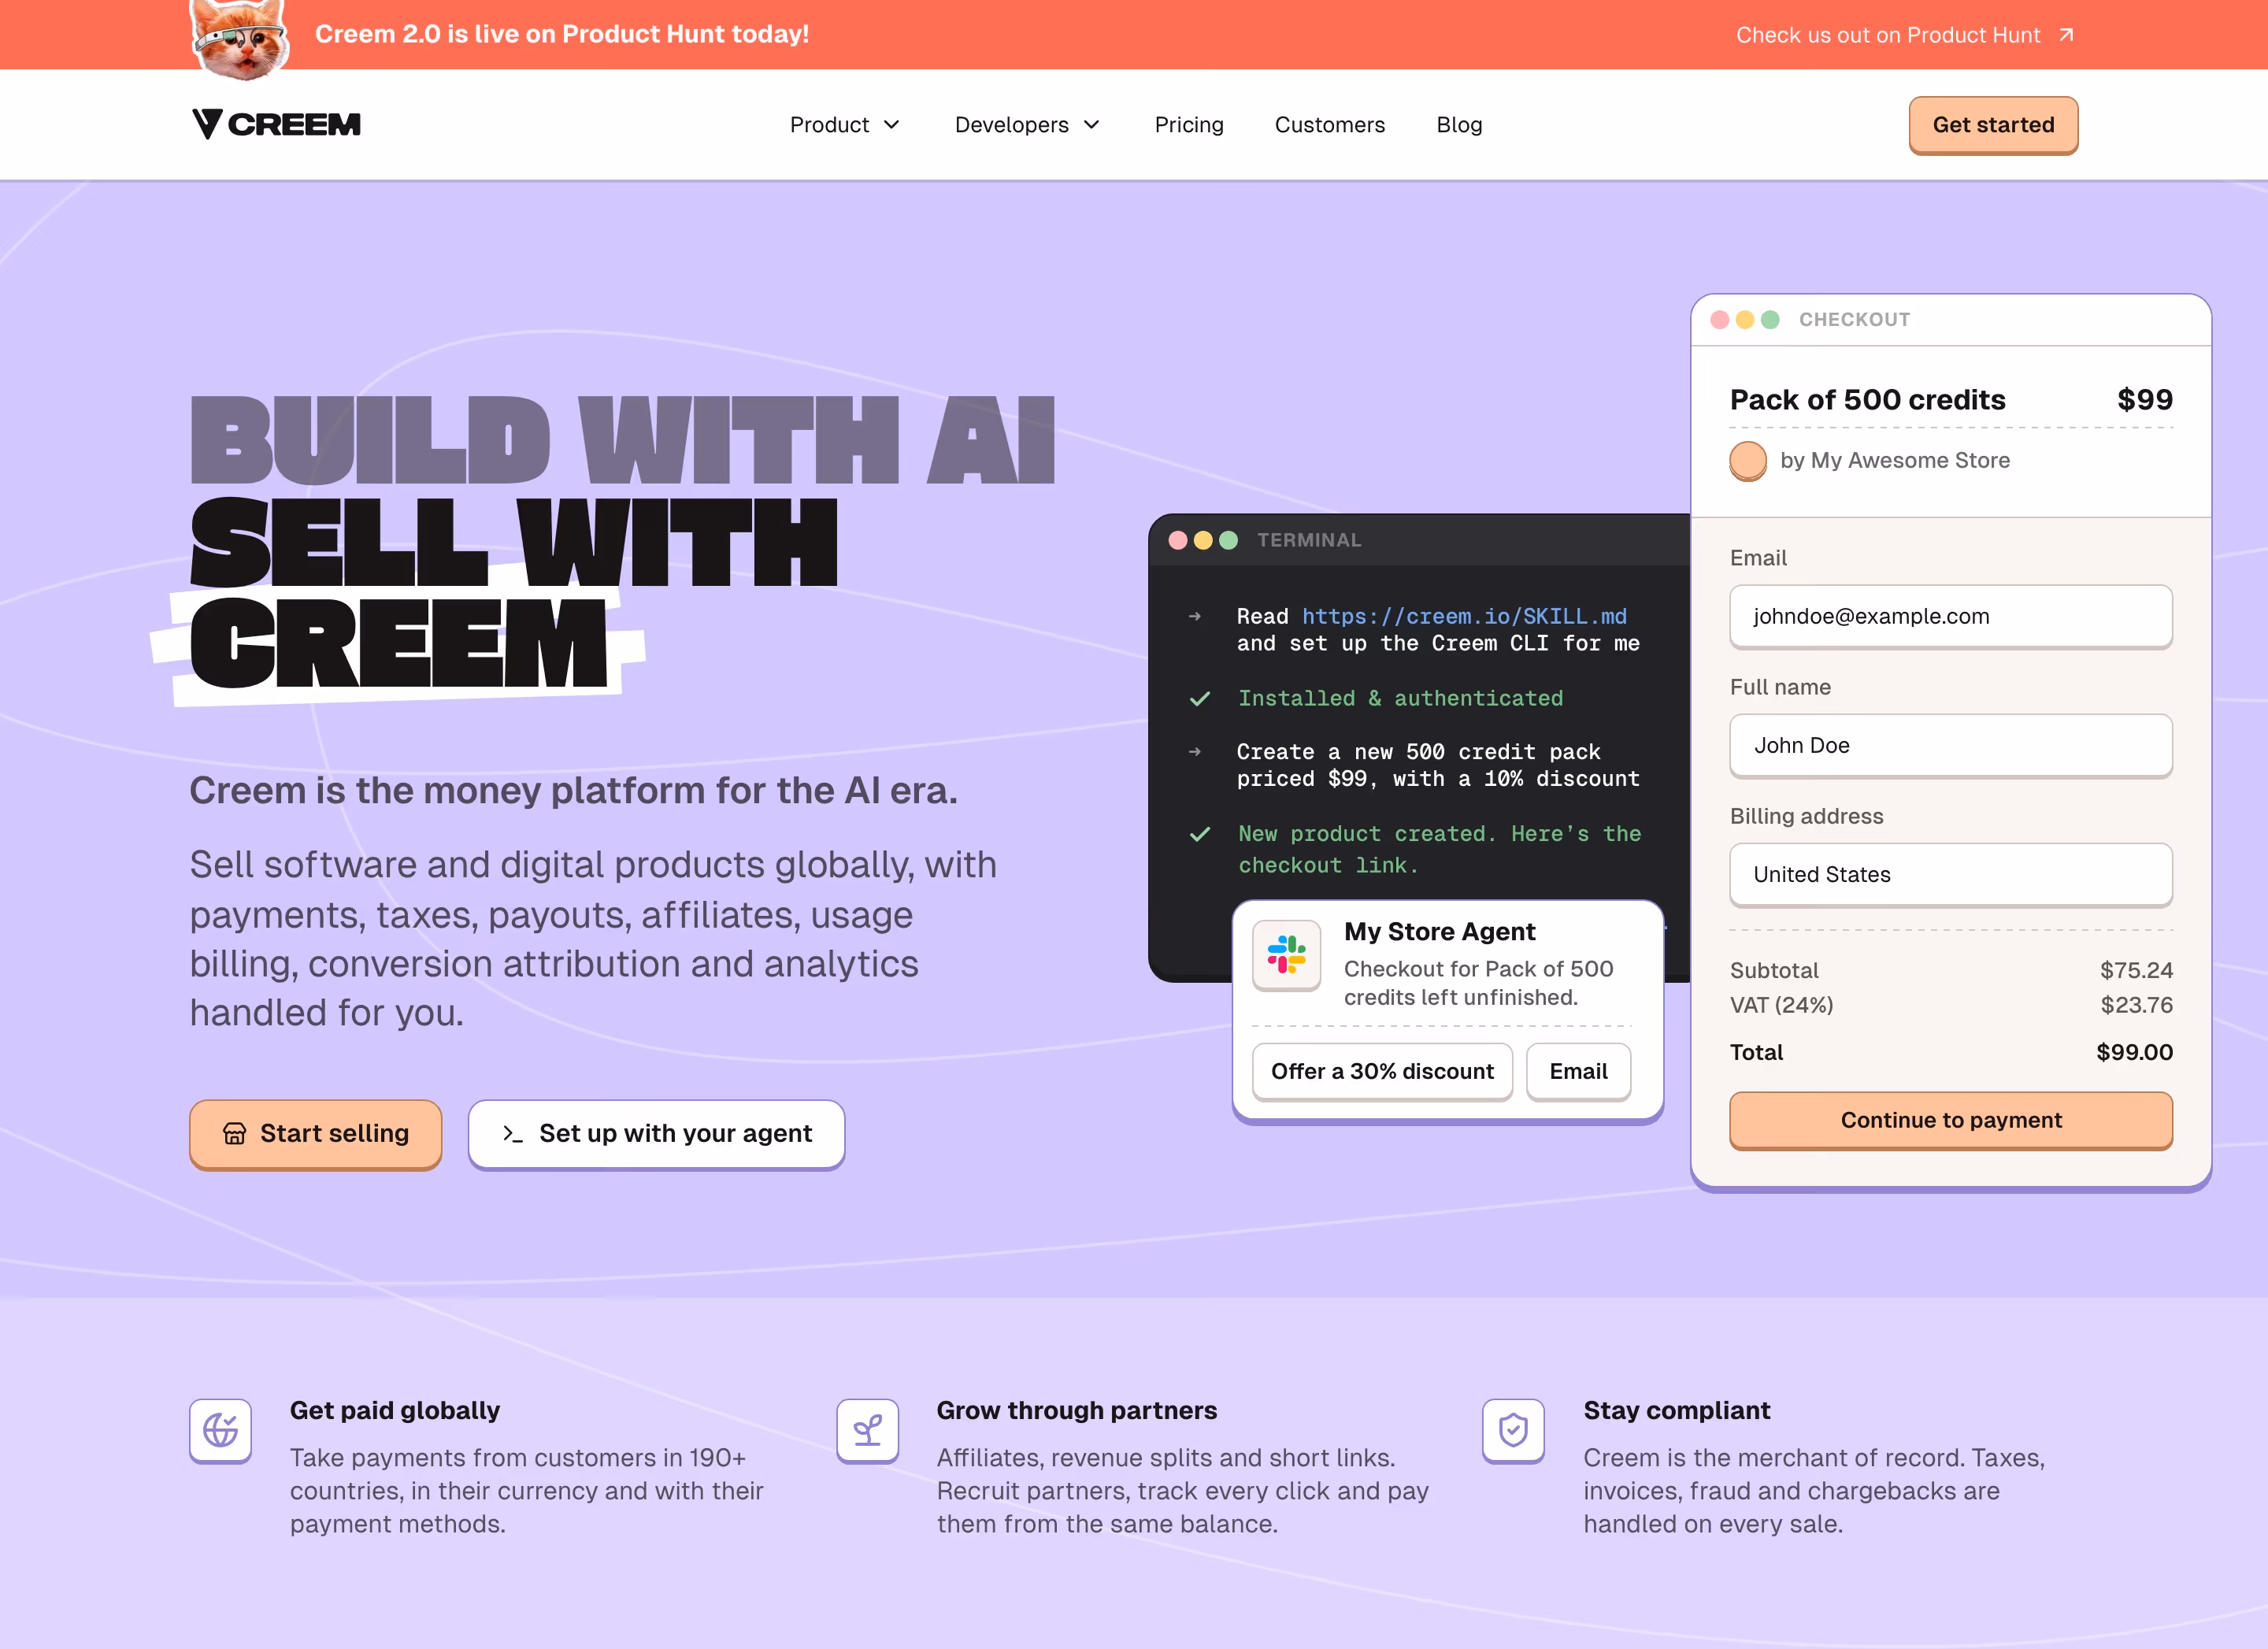Click the Slack icon in My Store Agent card

point(1287,955)
